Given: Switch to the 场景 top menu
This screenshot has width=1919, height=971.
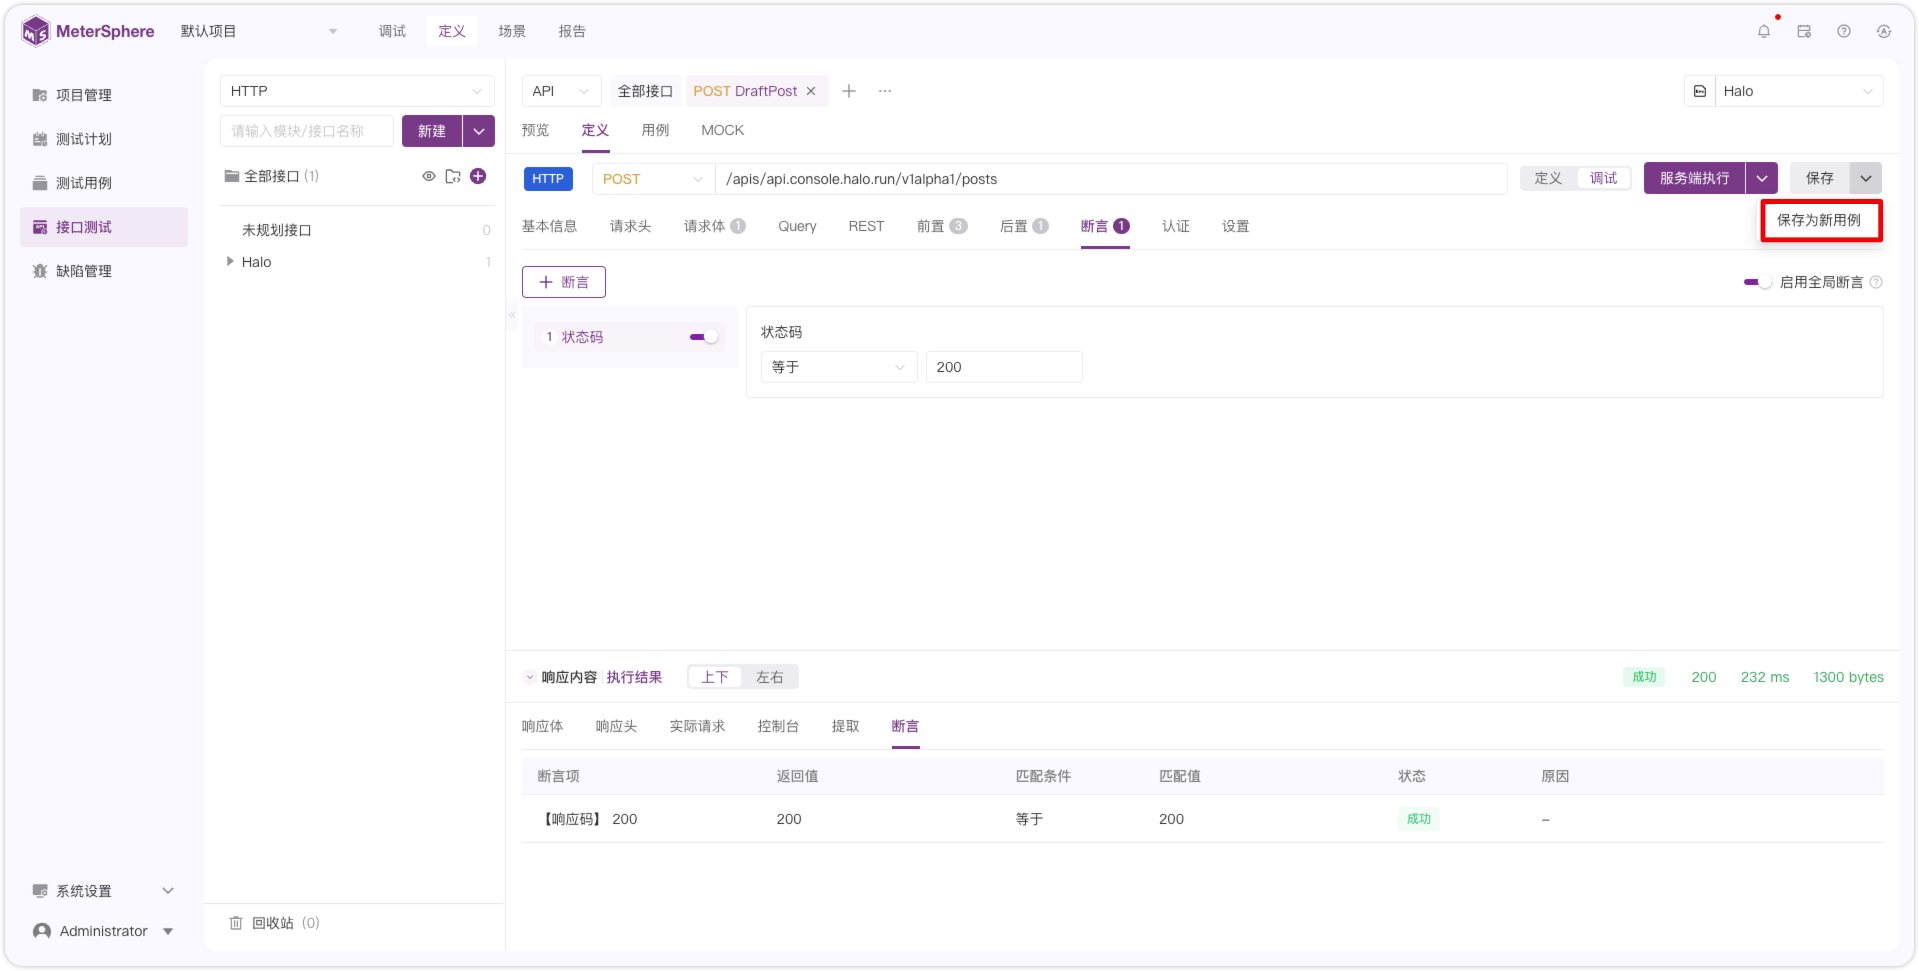Looking at the screenshot, I should click(x=512, y=31).
